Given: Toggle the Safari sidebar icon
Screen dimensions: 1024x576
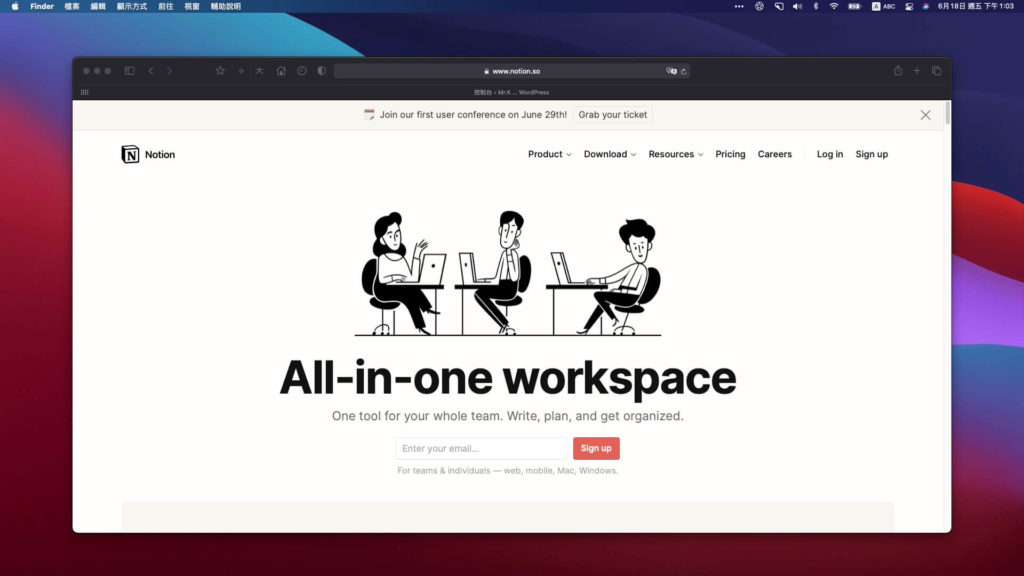Looking at the screenshot, I should point(129,71).
